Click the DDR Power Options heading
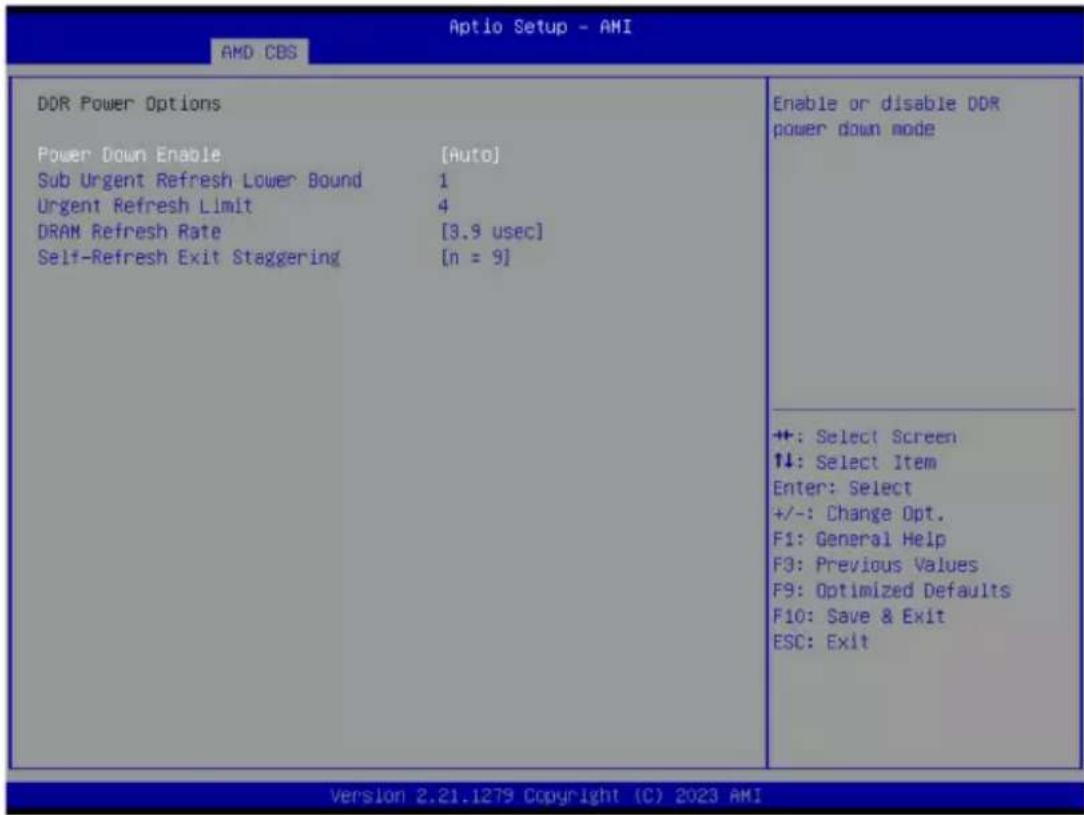The image size is (1084, 815). click(x=129, y=104)
